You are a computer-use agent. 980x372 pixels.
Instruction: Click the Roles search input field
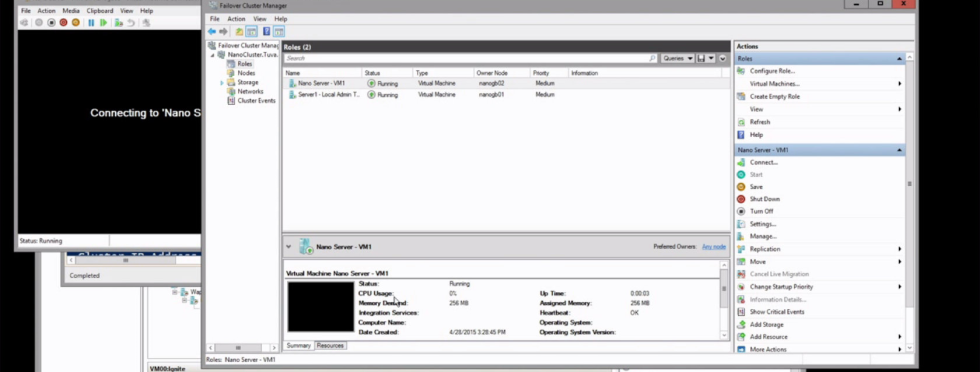(466, 58)
